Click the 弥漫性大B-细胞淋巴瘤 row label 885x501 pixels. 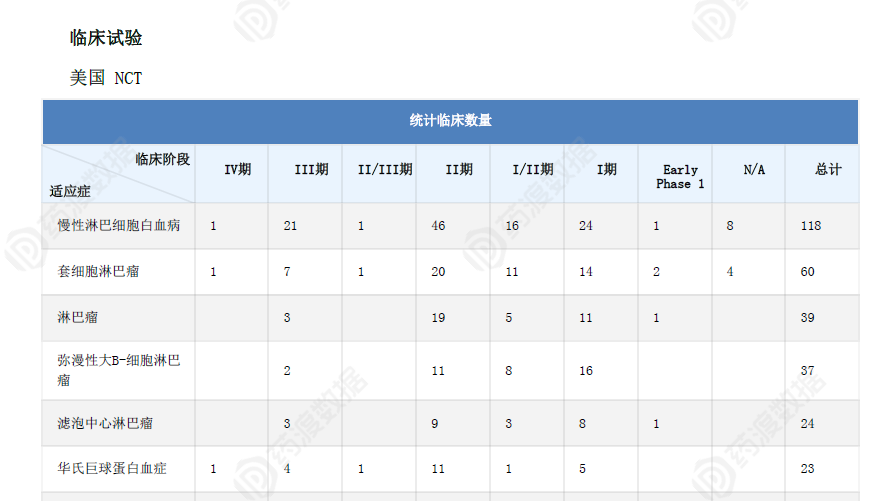[x=119, y=370]
